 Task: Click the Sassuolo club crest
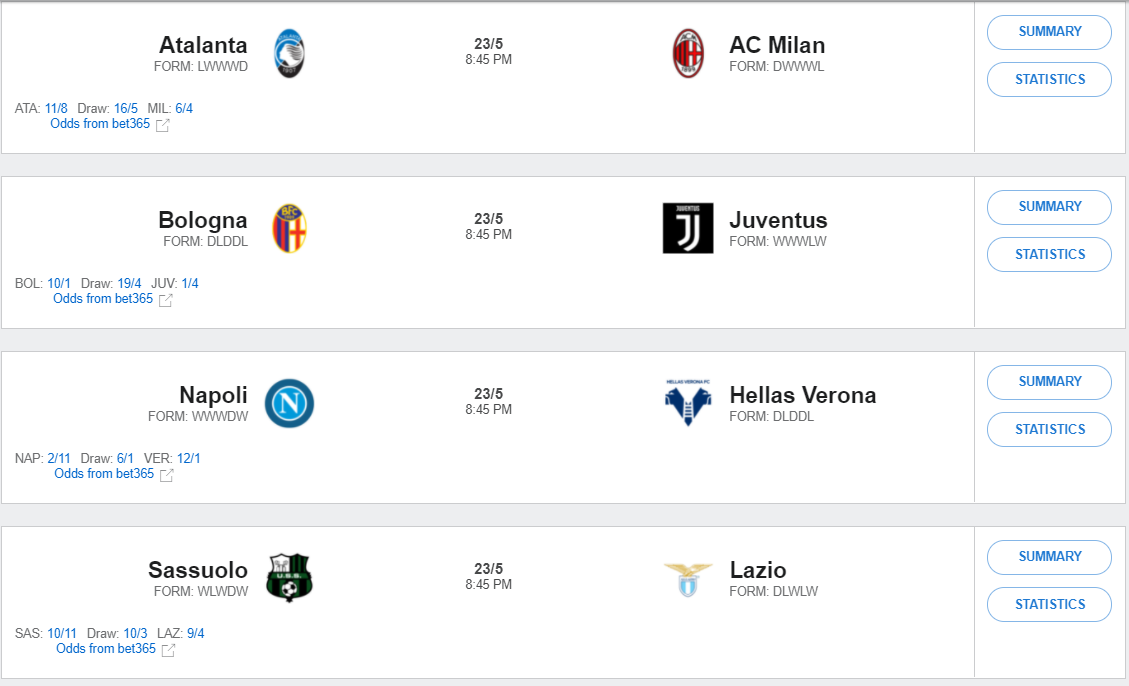pos(289,578)
